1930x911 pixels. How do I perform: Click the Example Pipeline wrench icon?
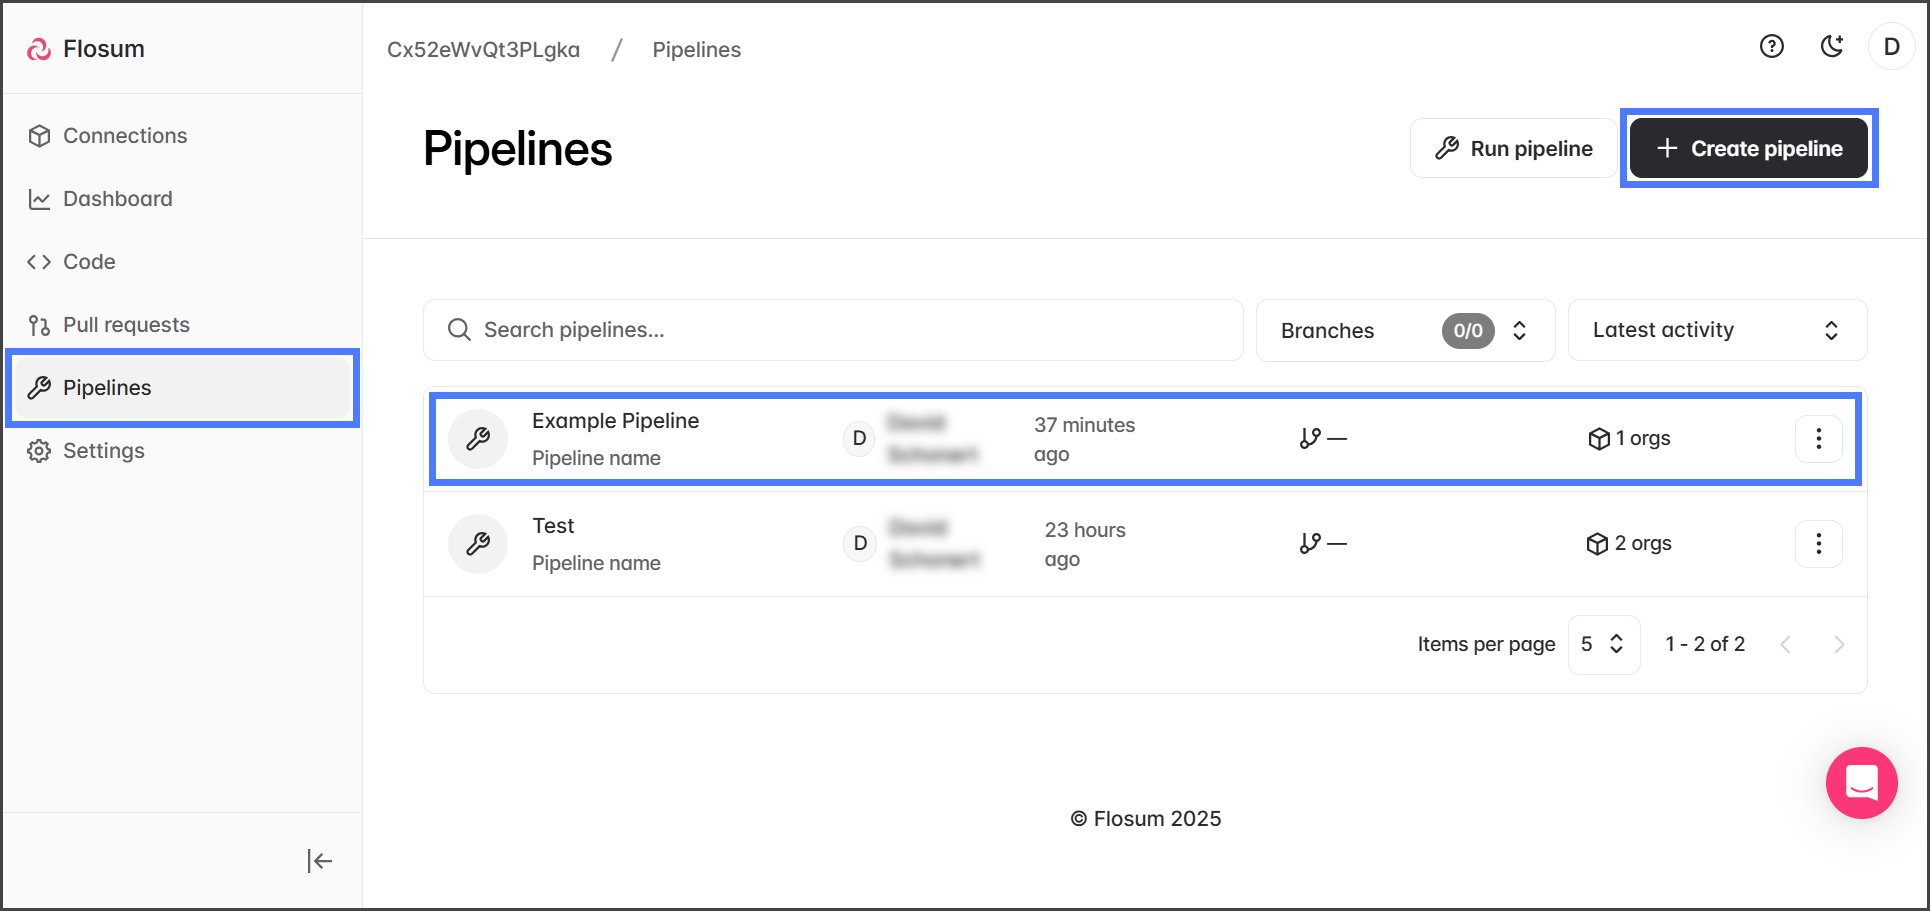(x=478, y=439)
